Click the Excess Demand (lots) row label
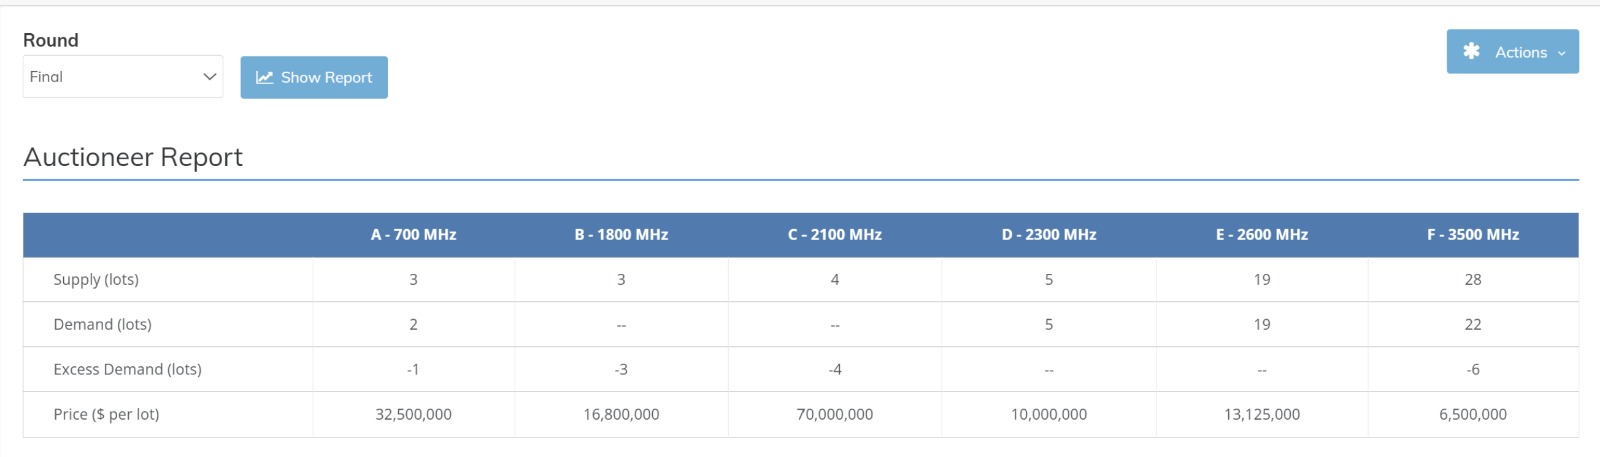The width and height of the screenshot is (1600, 457). pyautogui.click(x=127, y=370)
